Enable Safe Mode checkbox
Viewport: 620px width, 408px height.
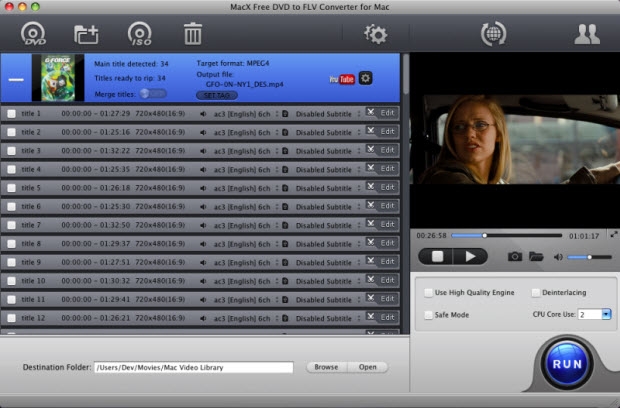tap(428, 315)
